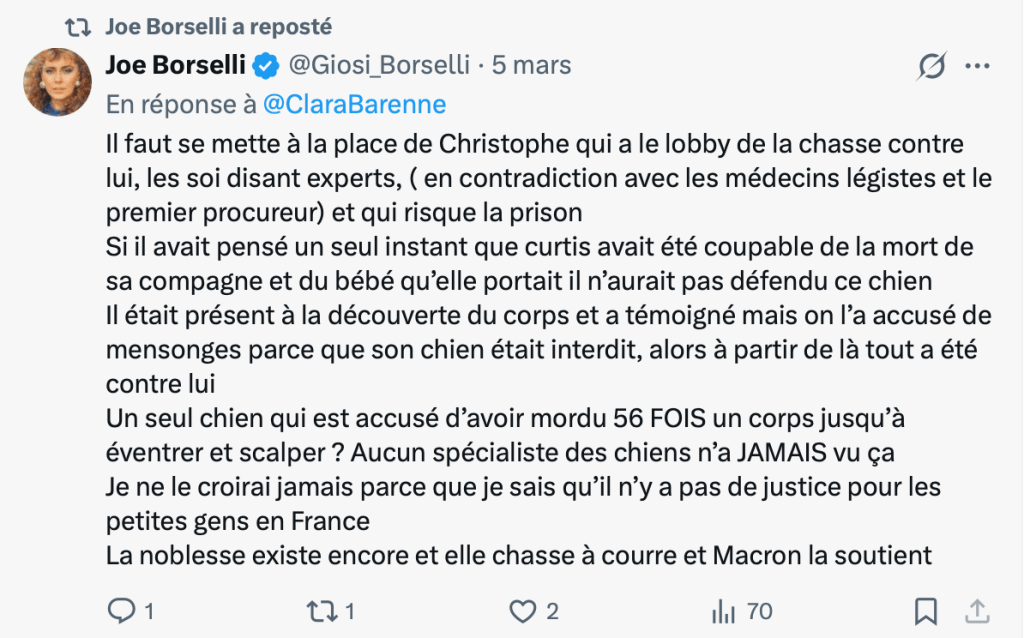The image size is (1024, 638).
Task: Click the reply count next to the bubble
Action: click(x=149, y=610)
